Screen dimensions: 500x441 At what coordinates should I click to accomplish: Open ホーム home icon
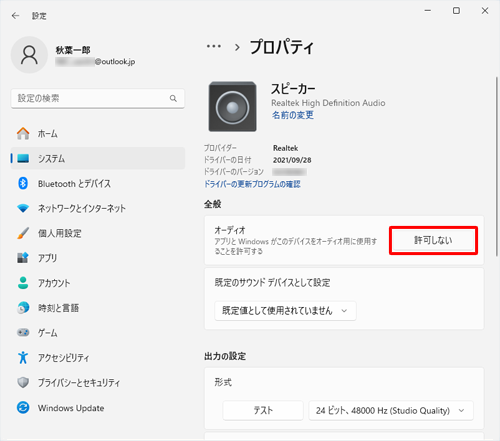click(23, 134)
